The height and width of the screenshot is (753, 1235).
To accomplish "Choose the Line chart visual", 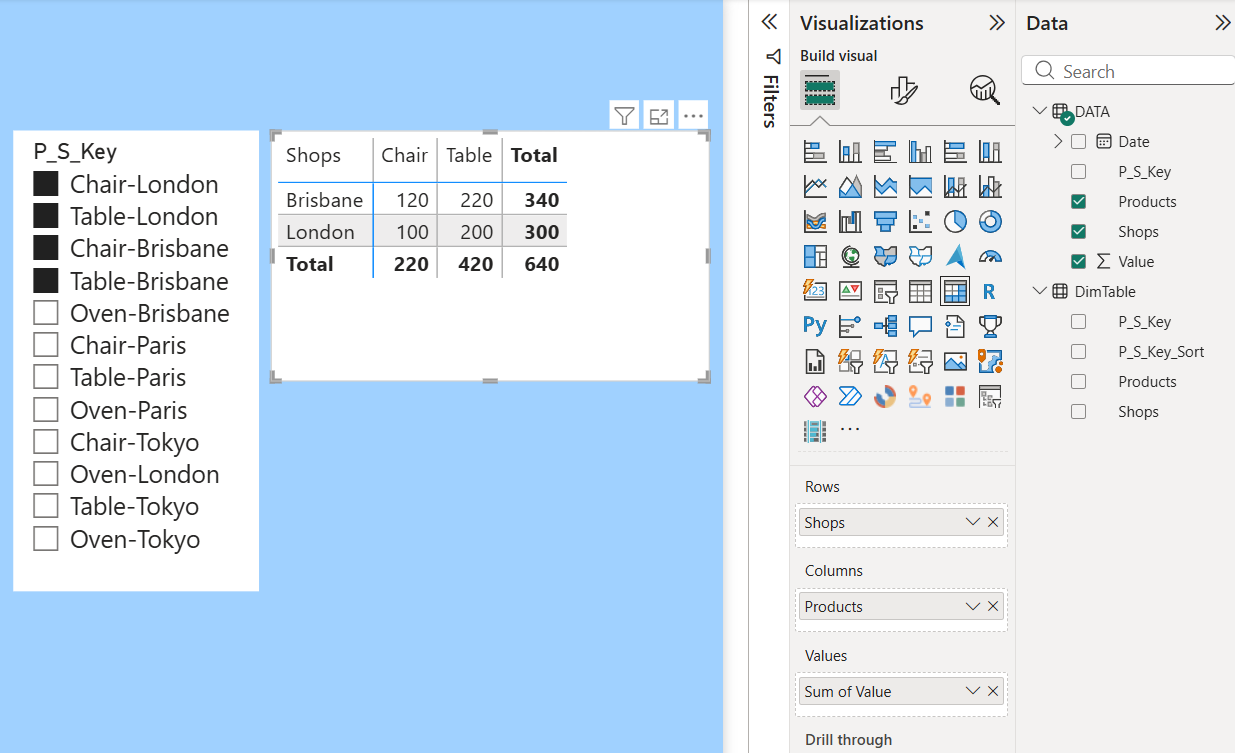I will pos(815,187).
